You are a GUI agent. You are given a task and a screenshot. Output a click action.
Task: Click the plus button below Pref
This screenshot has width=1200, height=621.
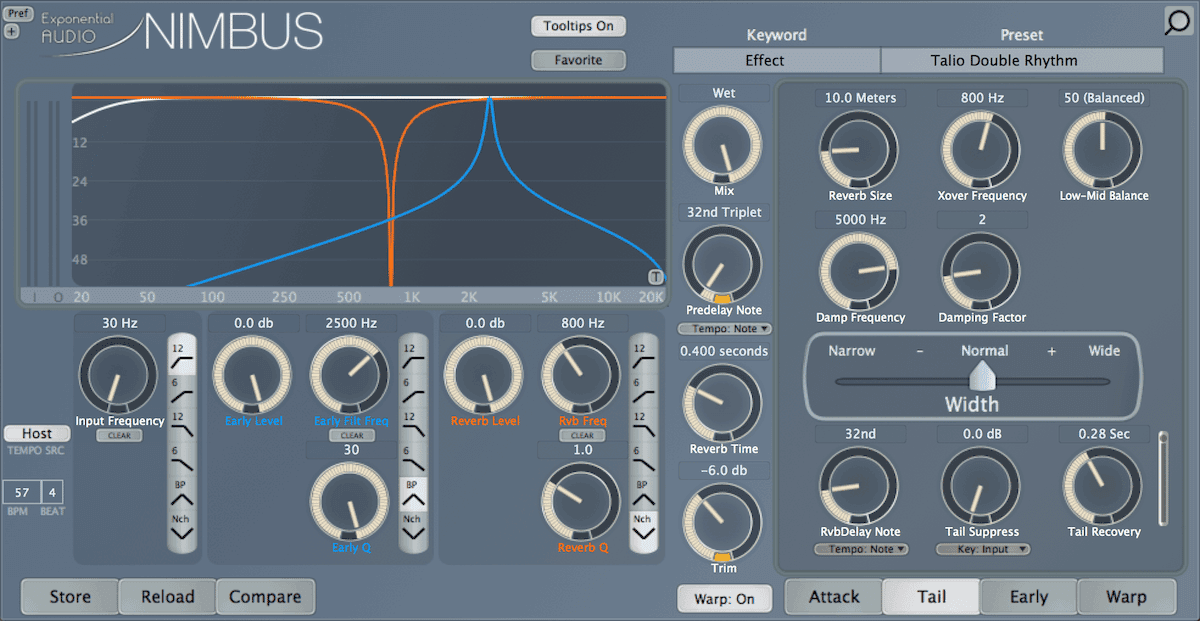coord(12,31)
